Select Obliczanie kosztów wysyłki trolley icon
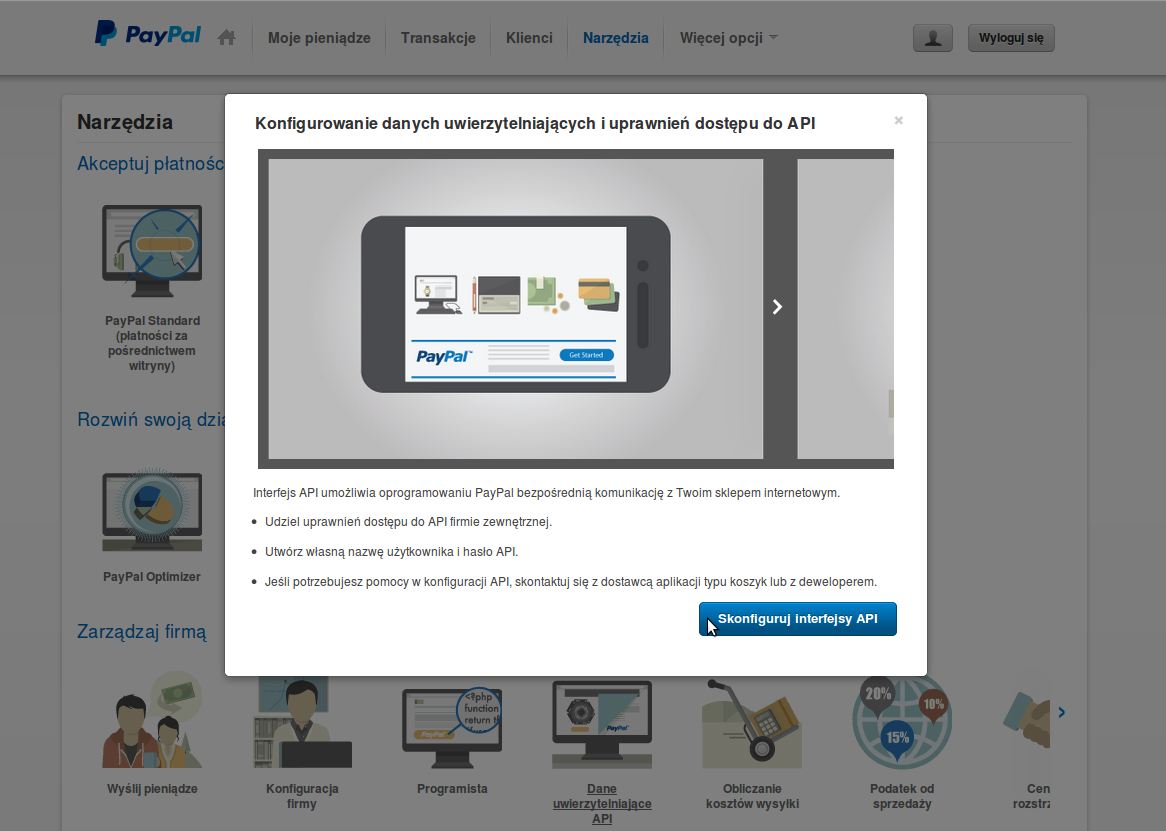The image size is (1166, 831). coord(752,722)
